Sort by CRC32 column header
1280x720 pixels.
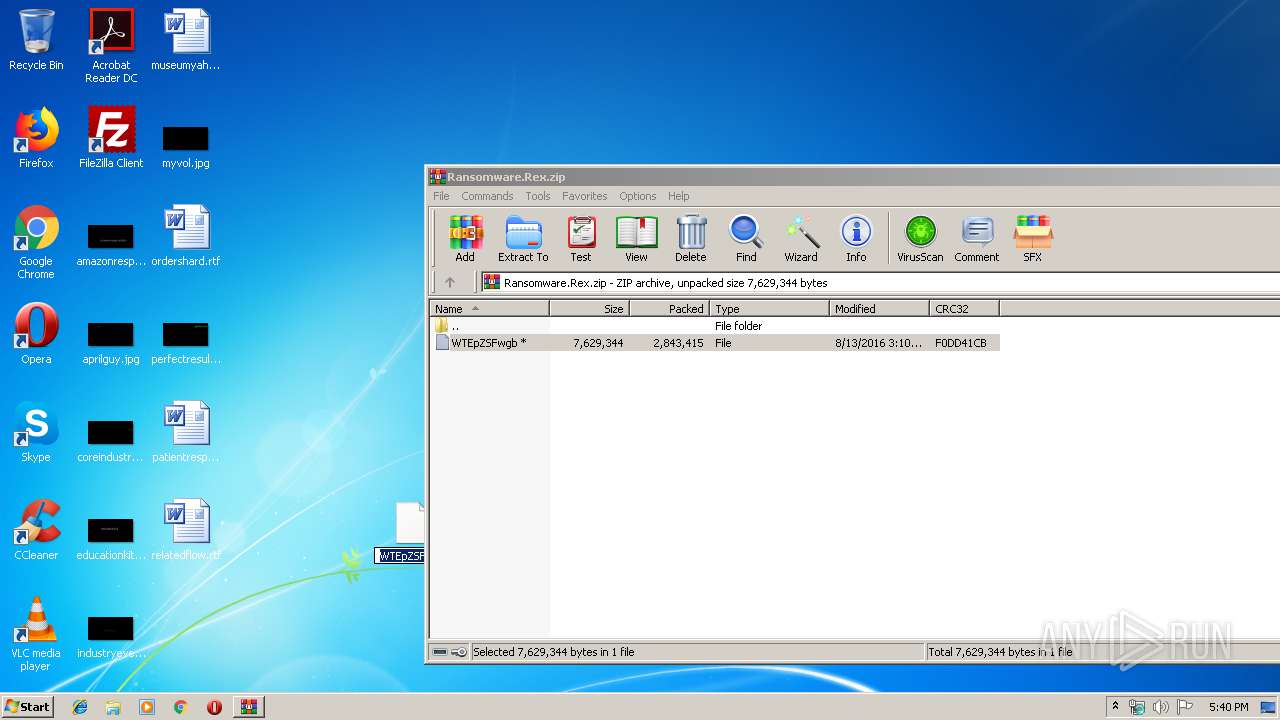(965, 309)
